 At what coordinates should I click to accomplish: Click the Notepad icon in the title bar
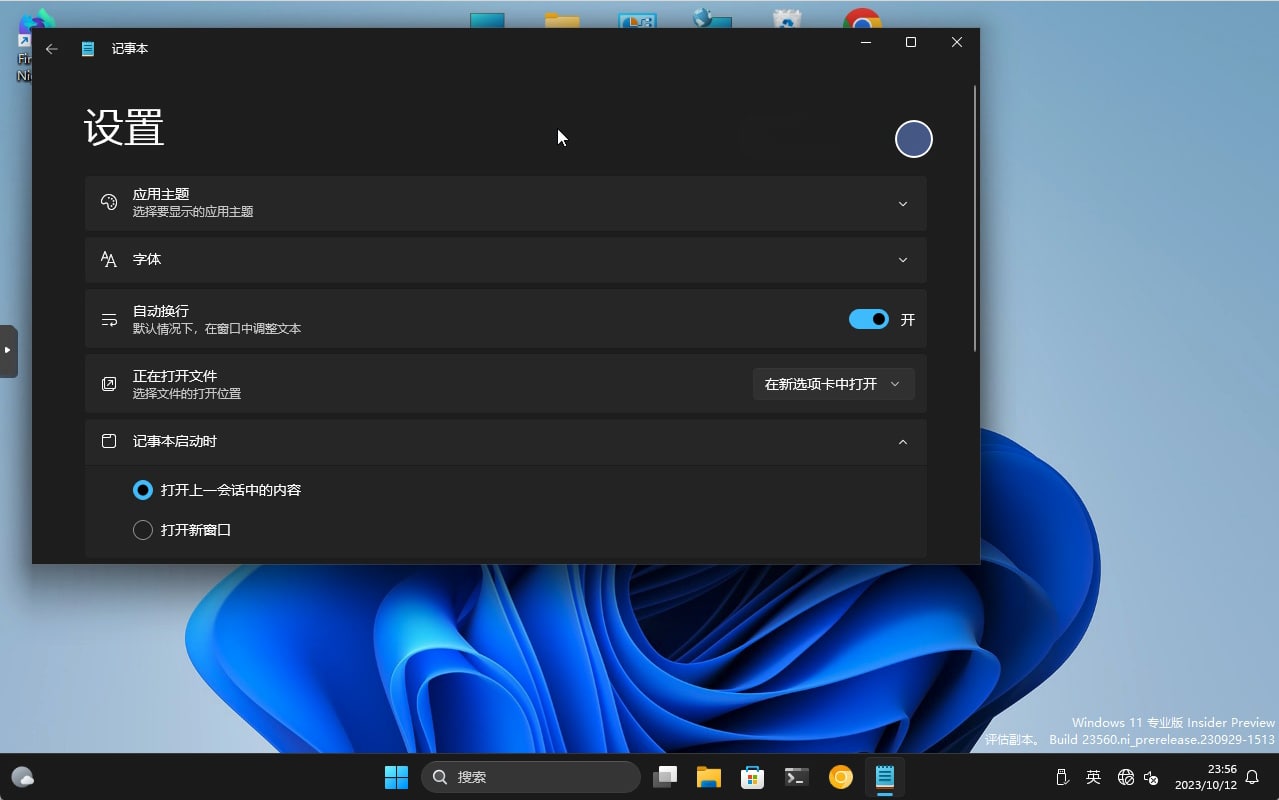pyautogui.click(x=88, y=47)
